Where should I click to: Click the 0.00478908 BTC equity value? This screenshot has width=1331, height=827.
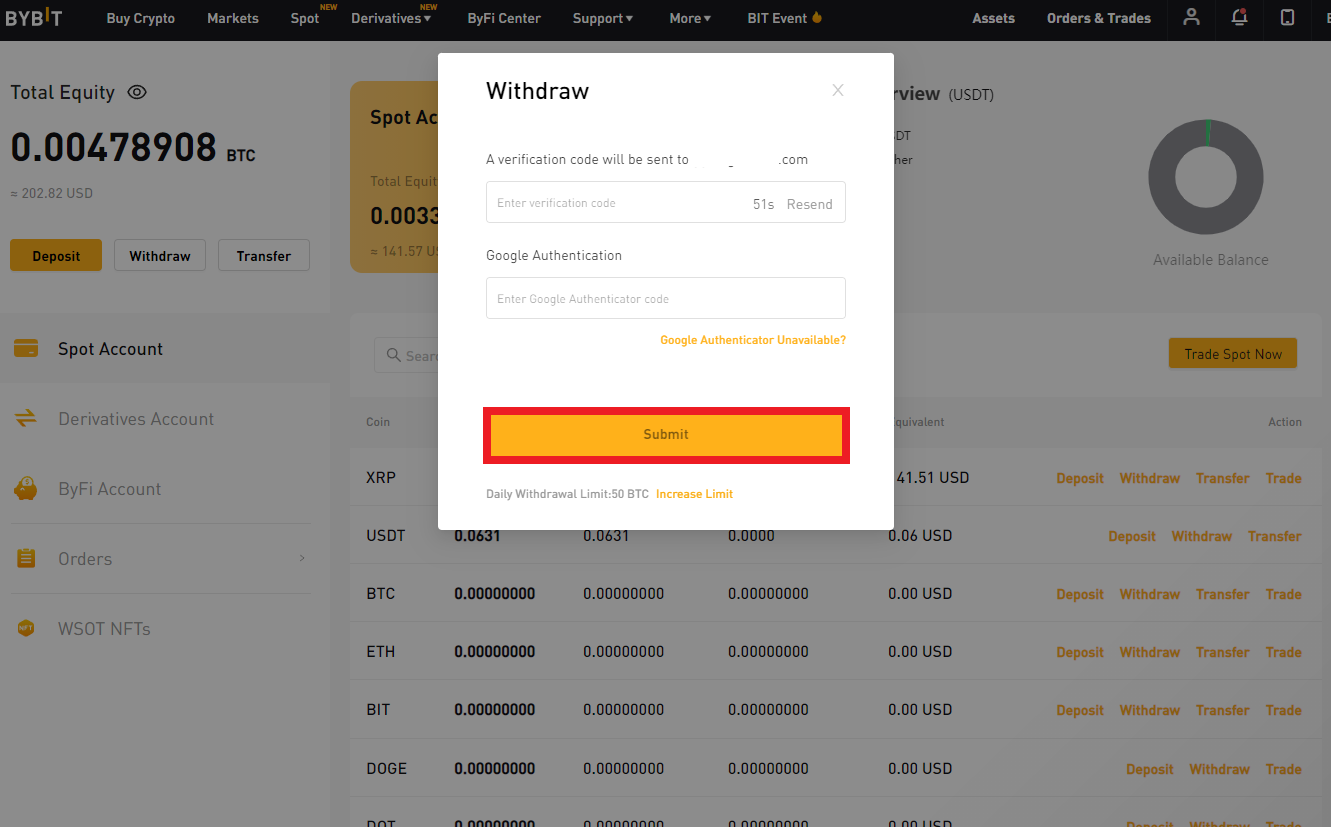pos(133,148)
